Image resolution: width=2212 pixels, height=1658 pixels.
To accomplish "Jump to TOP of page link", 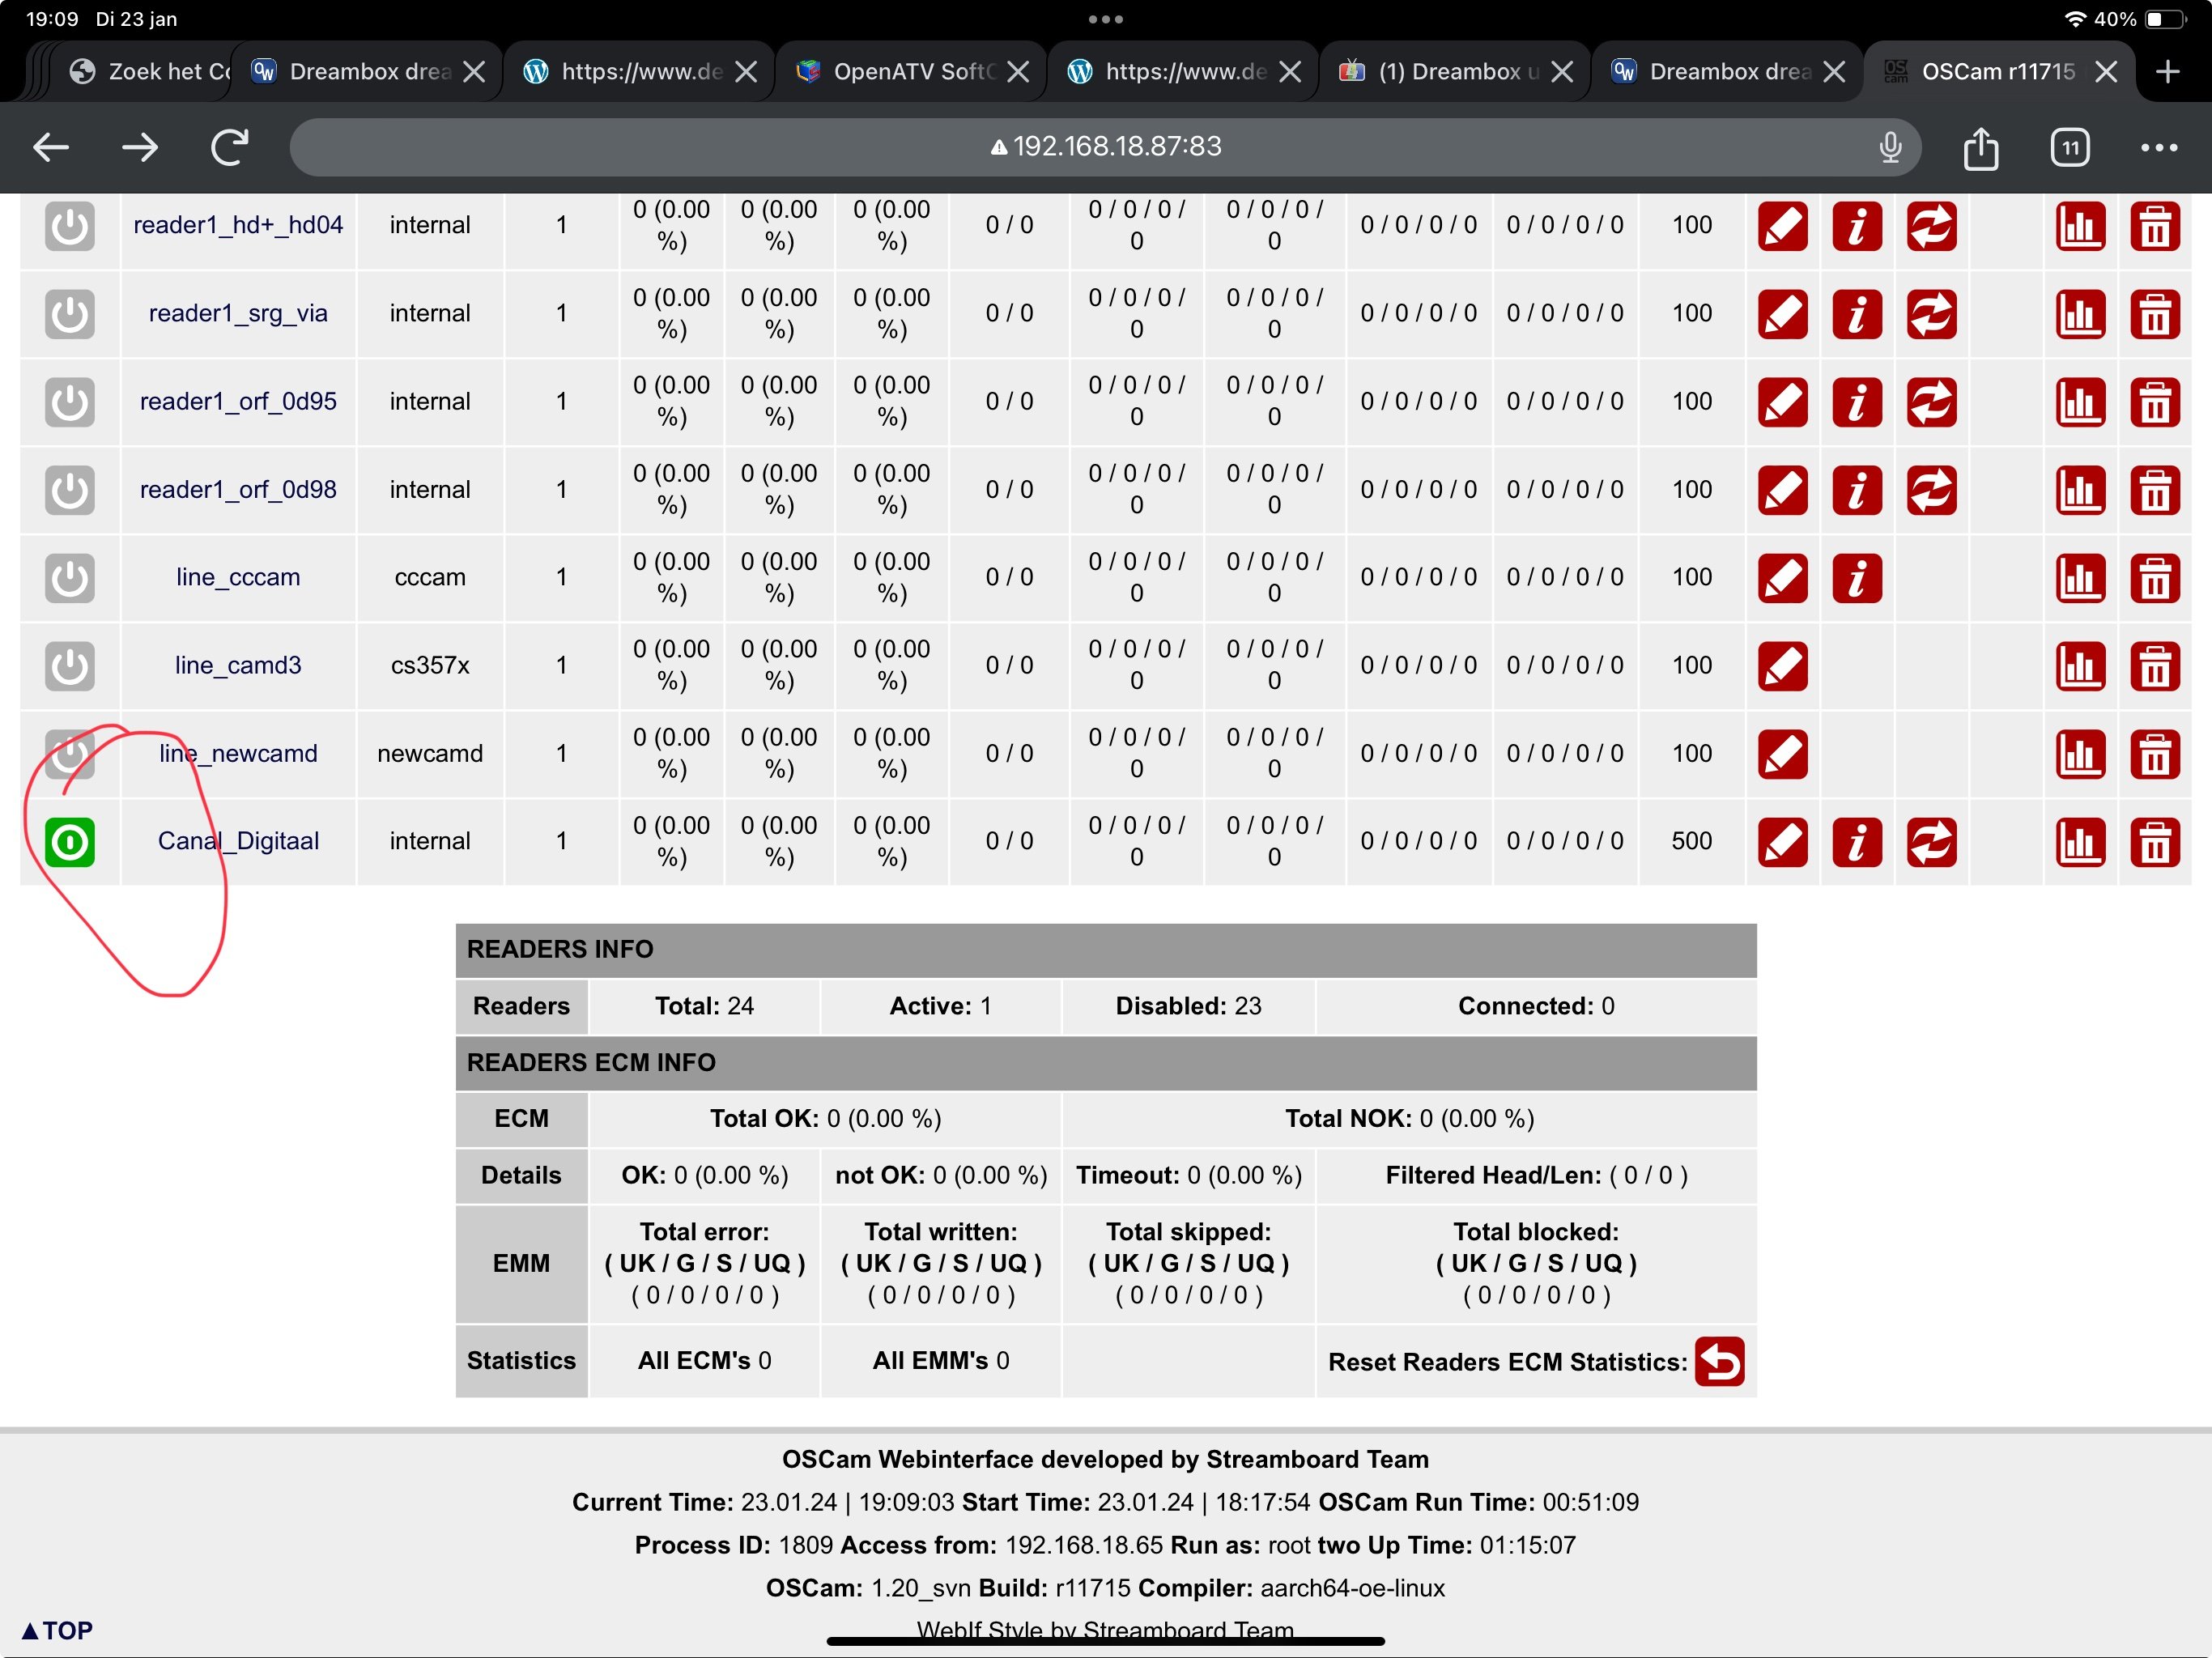I will point(57,1630).
